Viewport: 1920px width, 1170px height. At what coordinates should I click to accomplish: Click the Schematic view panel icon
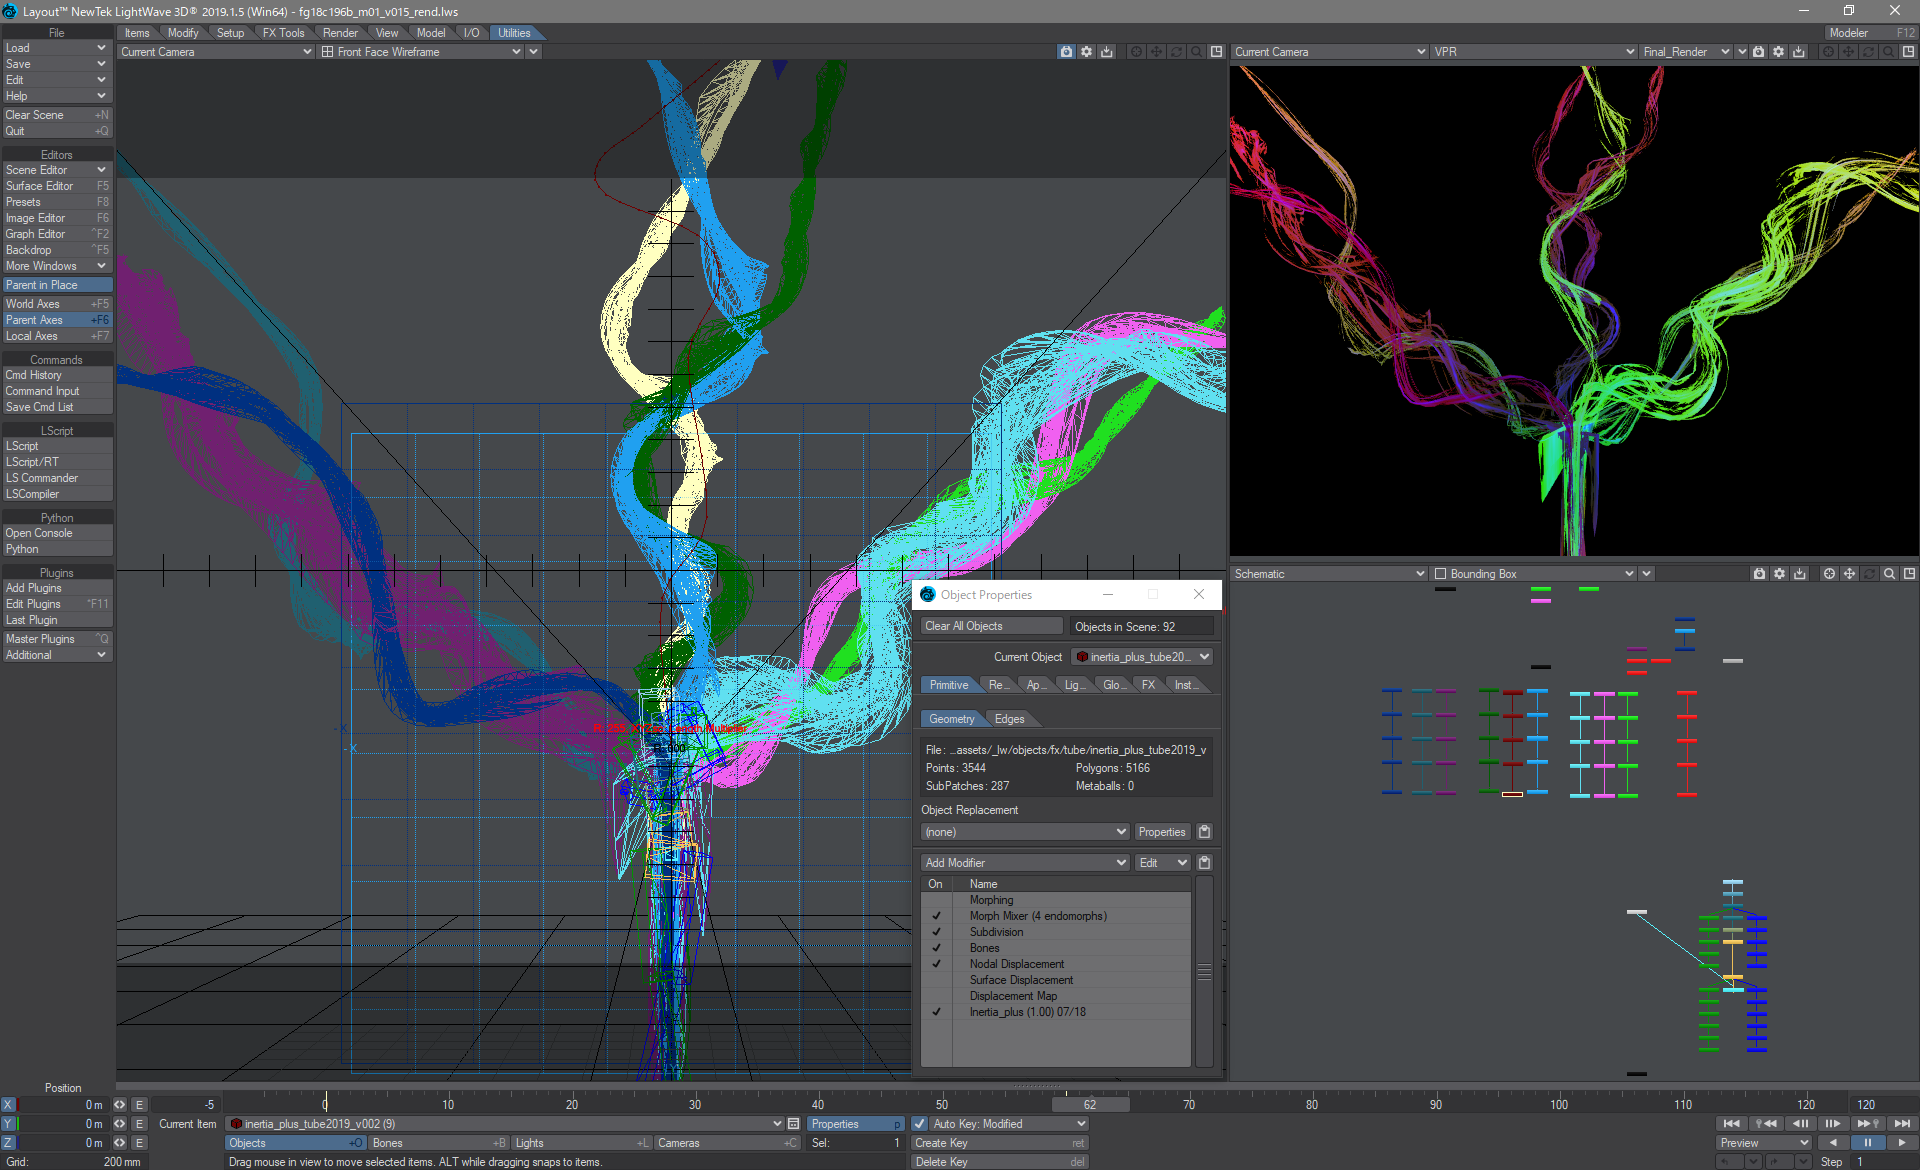pos(1908,573)
